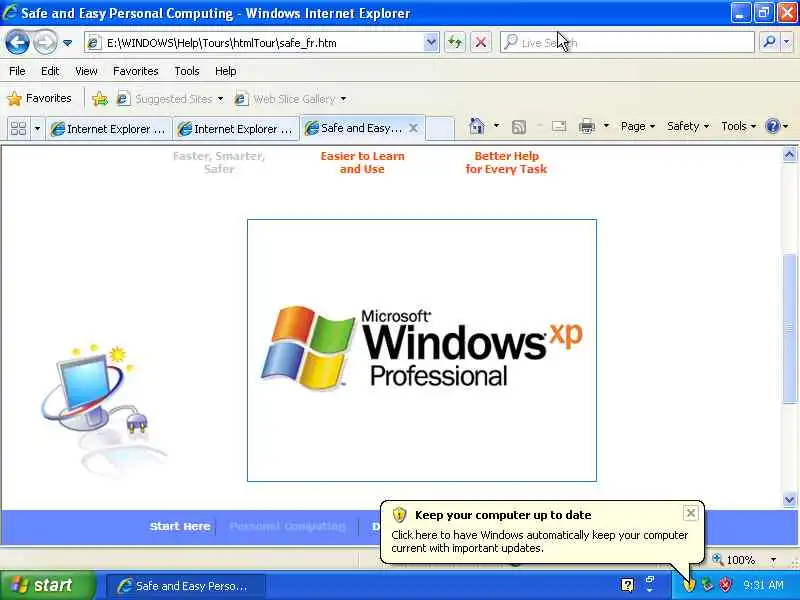Viewport: 800px width, 600px height.
Task: Close the Safe and Easy tab
Action: pos(414,128)
